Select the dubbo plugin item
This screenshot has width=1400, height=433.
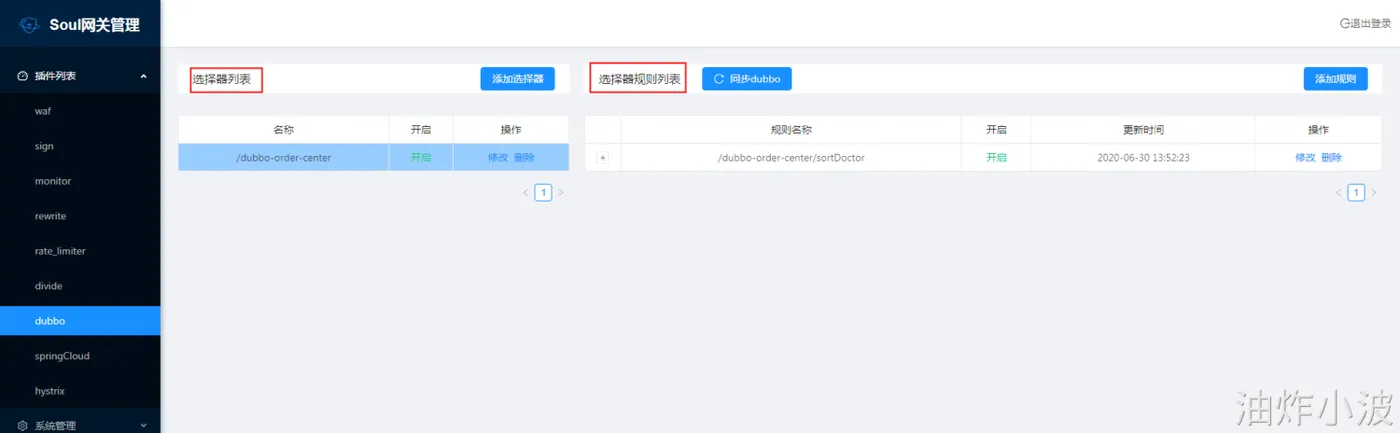pos(80,321)
